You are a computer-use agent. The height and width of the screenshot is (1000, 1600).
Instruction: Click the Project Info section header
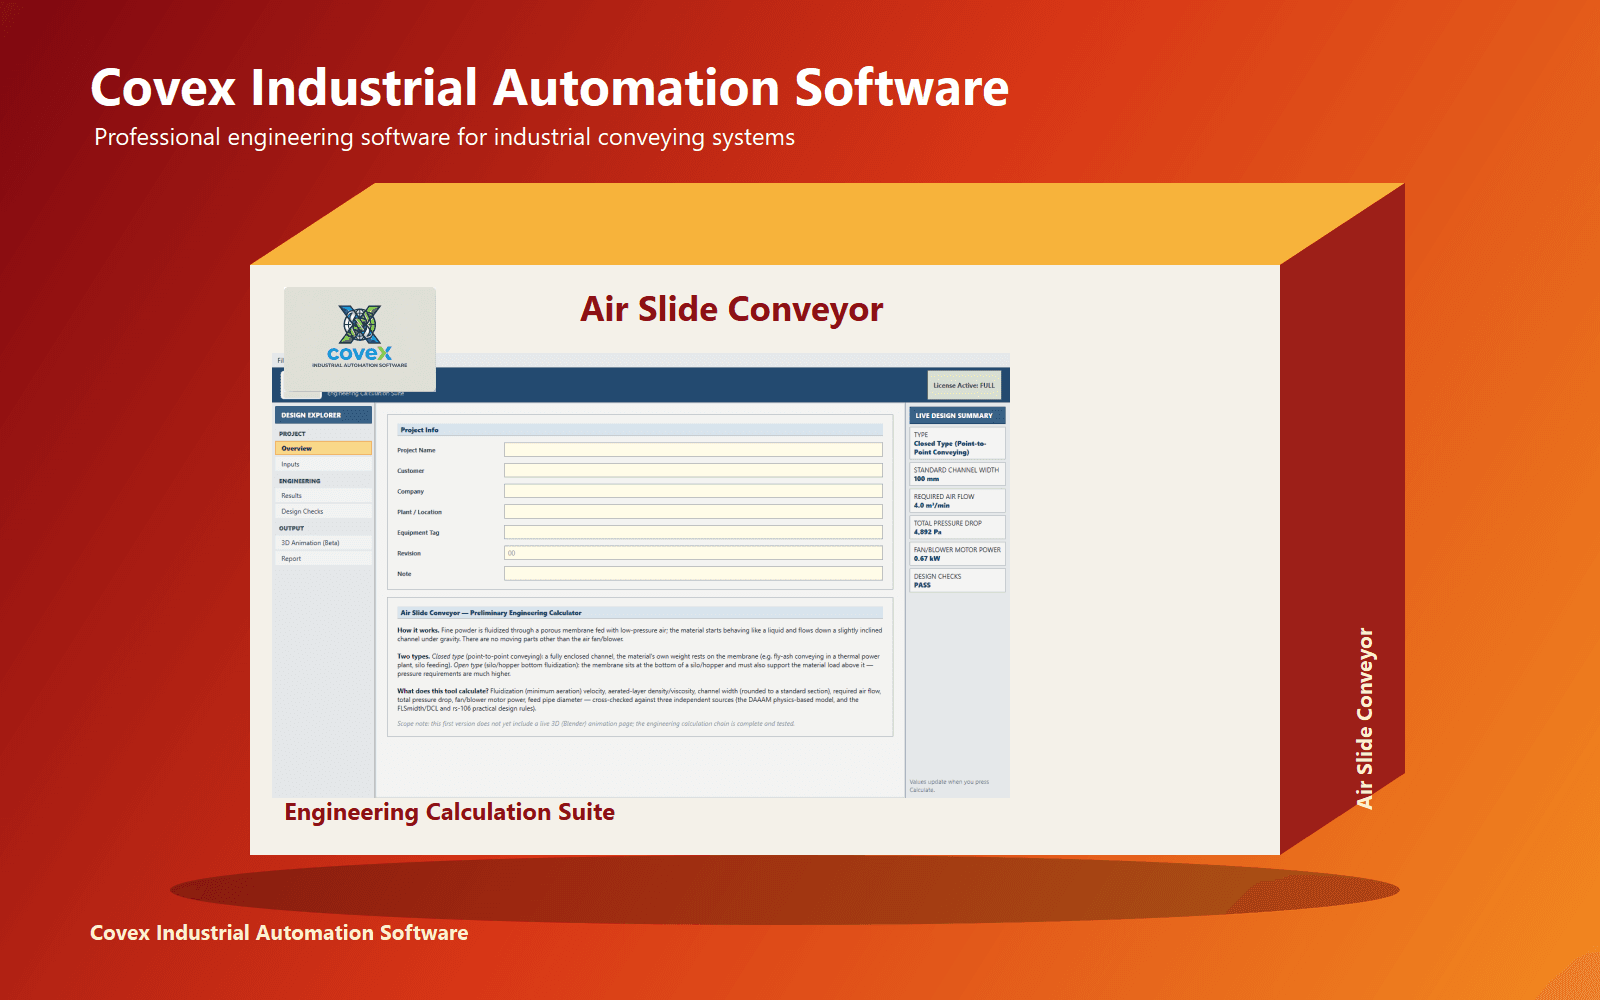click(640, 430)
